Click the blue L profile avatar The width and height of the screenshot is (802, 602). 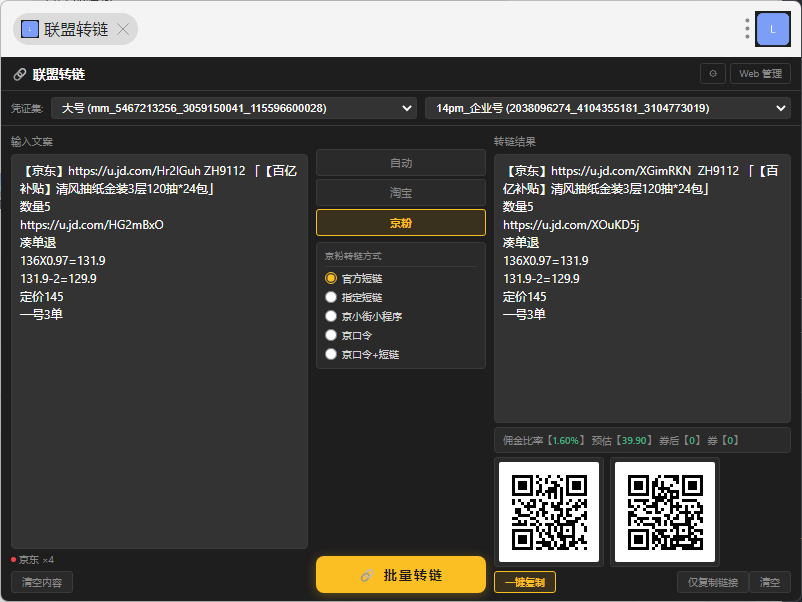pyautogui.click(x=772, y=29)
